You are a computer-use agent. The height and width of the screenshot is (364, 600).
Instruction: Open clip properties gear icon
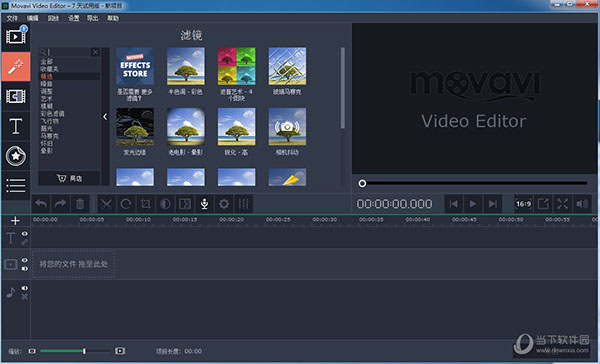point(224,204)
